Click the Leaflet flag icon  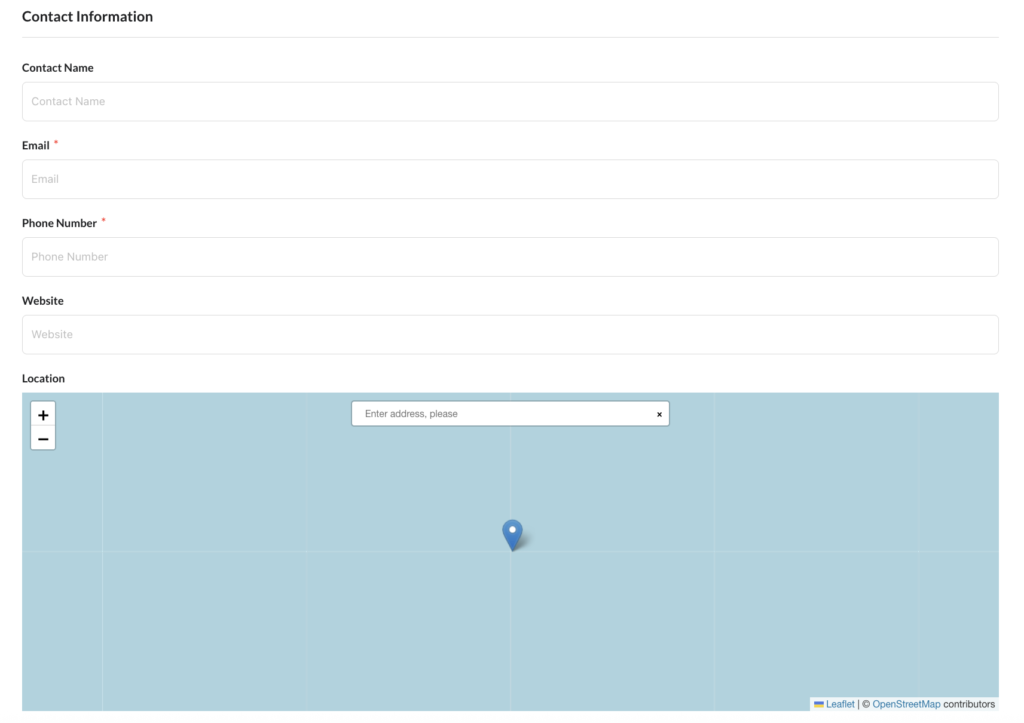click(819, 705)
